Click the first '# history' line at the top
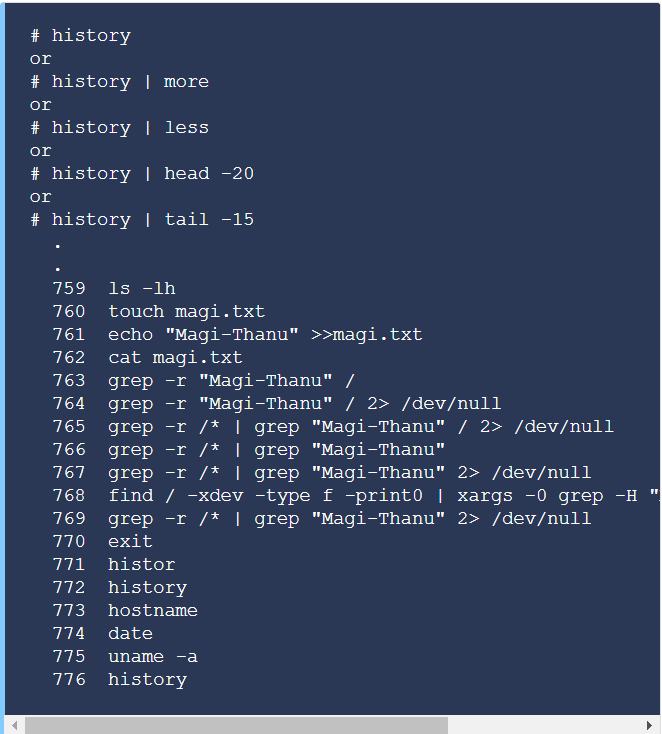The width and height of the screenshot is (662, 734). click(81, 36)
